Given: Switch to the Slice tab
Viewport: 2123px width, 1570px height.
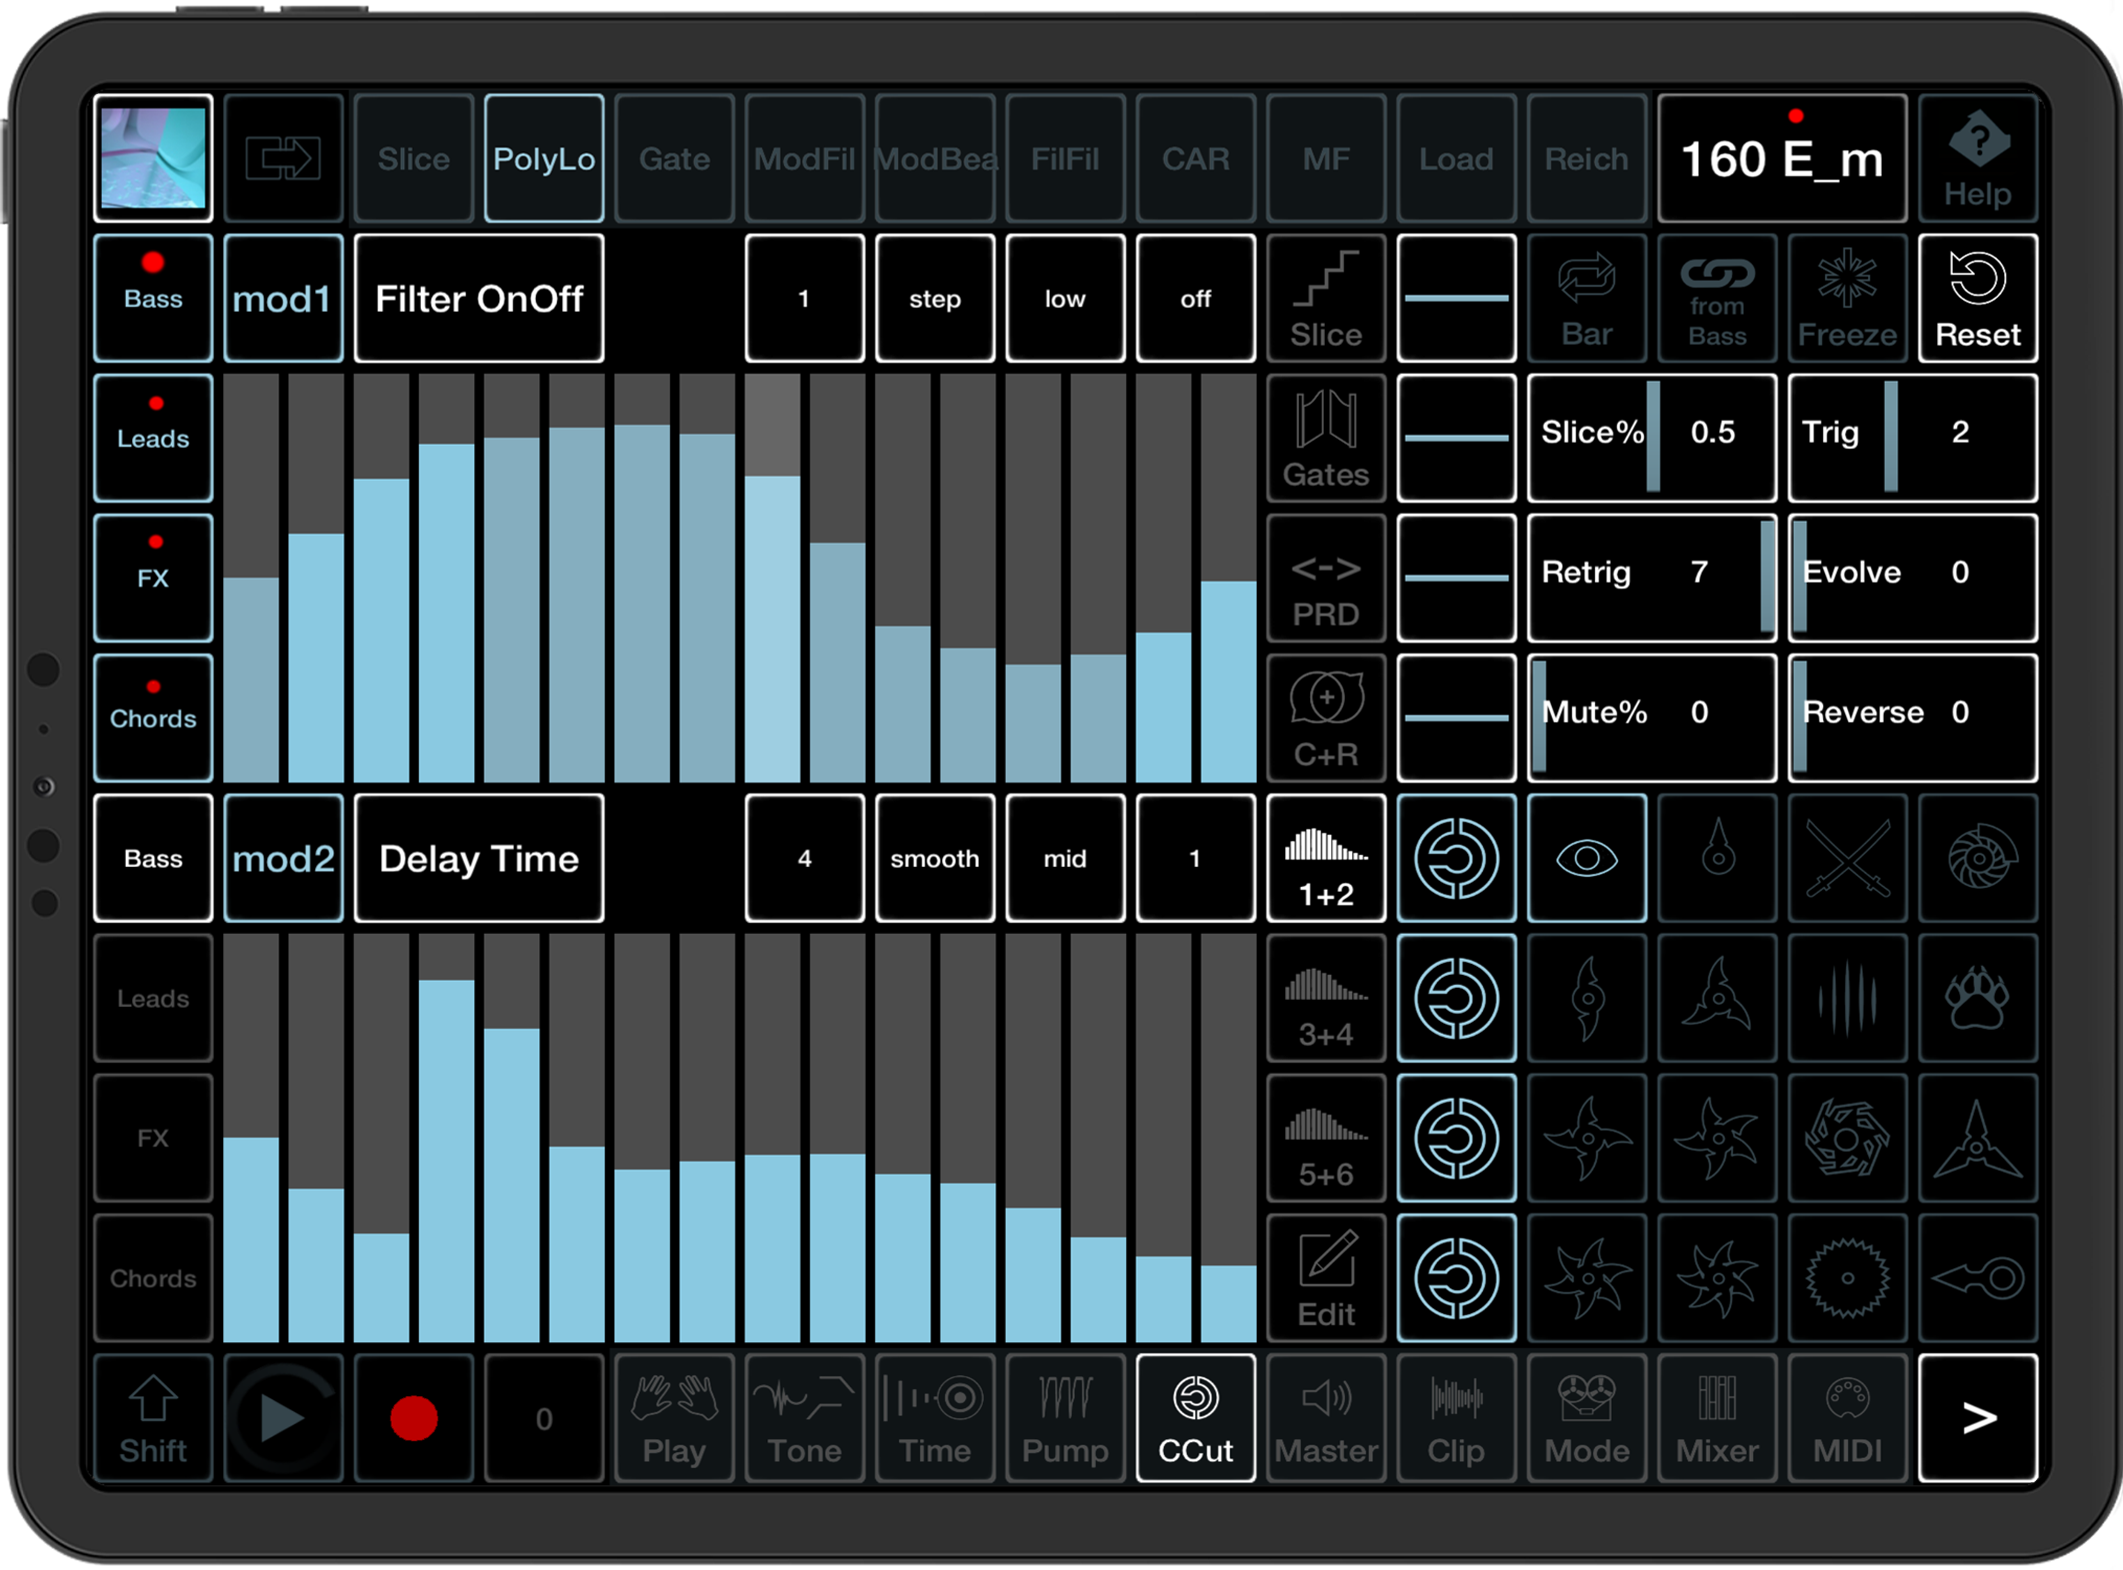Looking at the screenshot, I should [413, 158].
